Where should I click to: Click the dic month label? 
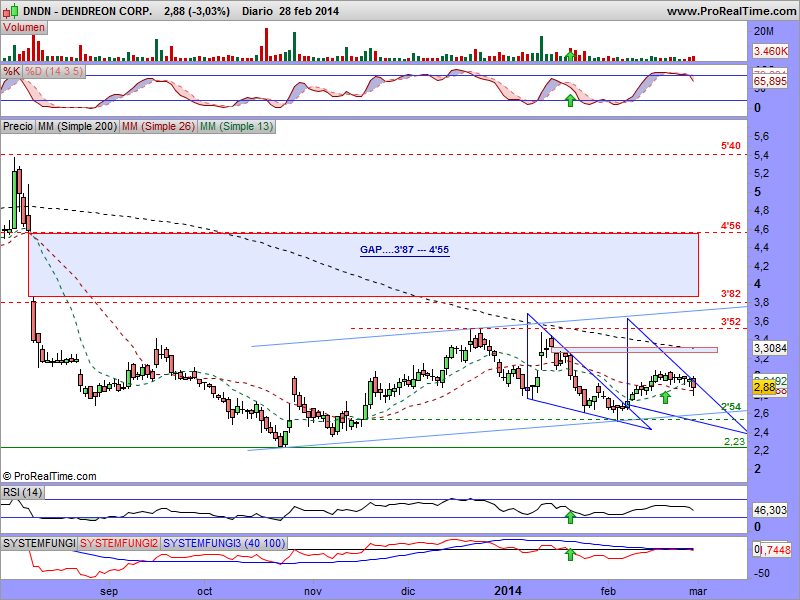(408, 591)
